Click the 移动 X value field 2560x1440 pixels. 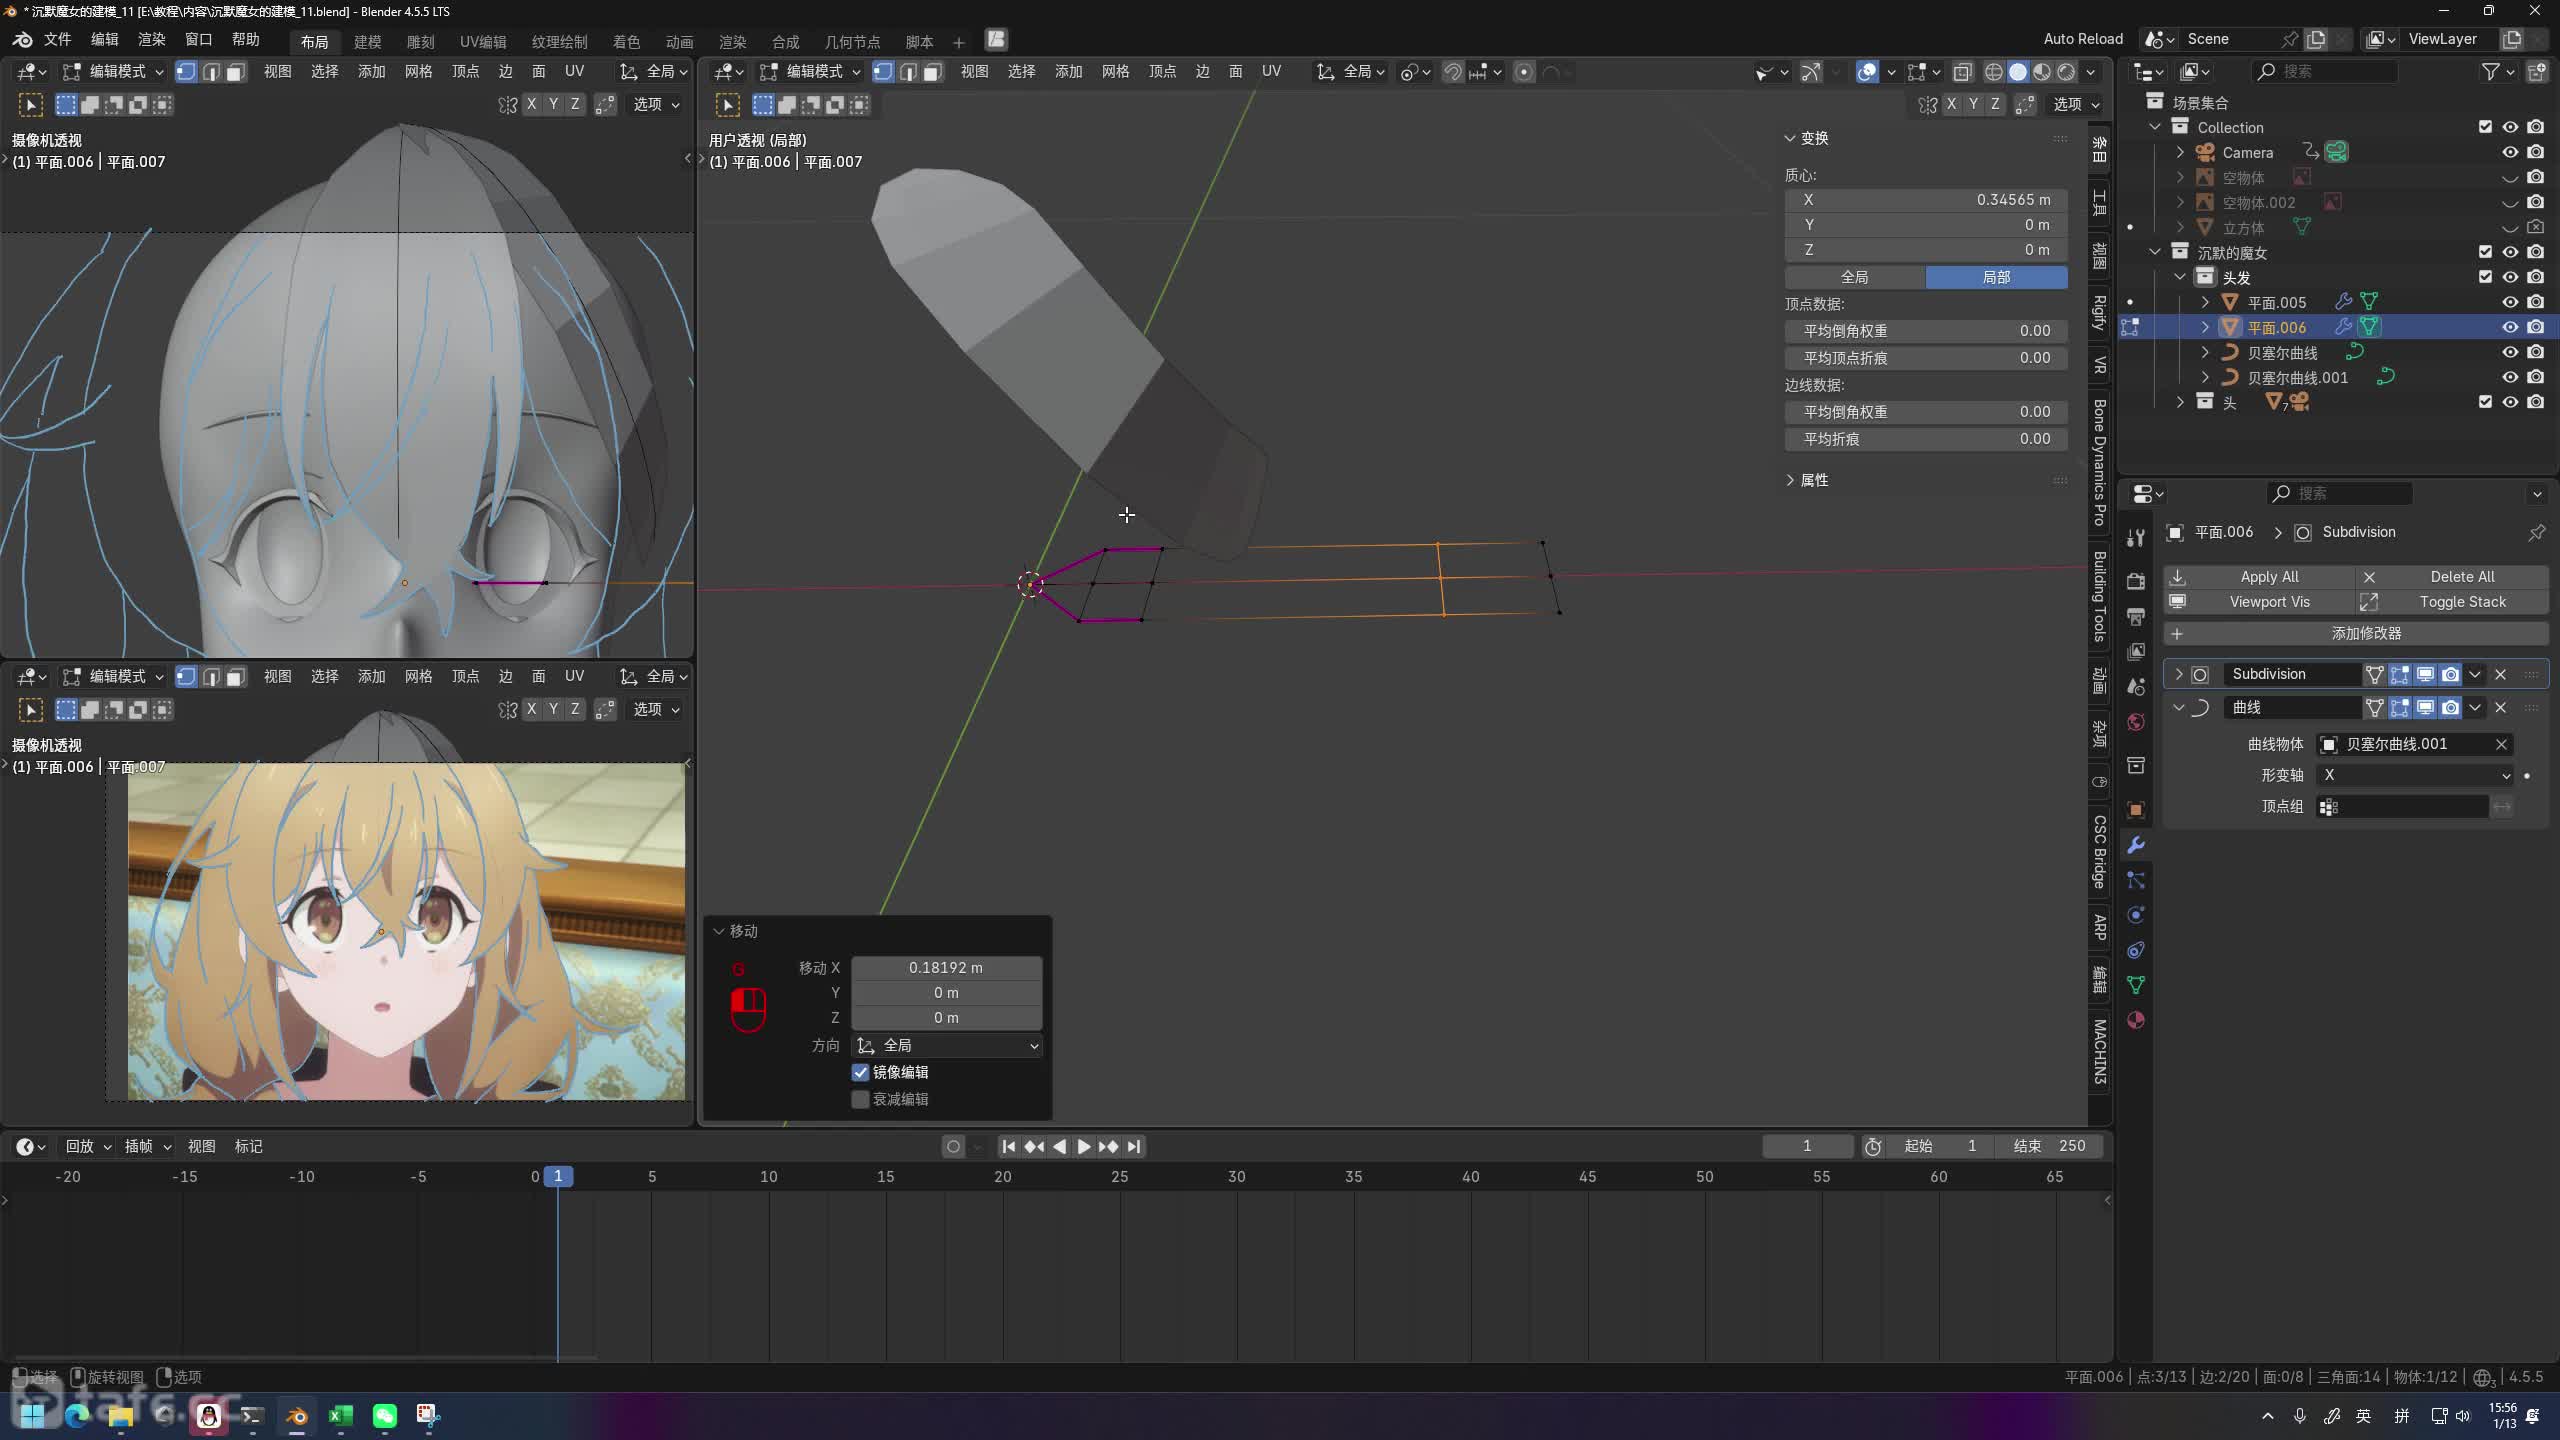click(x=945, y=967)
